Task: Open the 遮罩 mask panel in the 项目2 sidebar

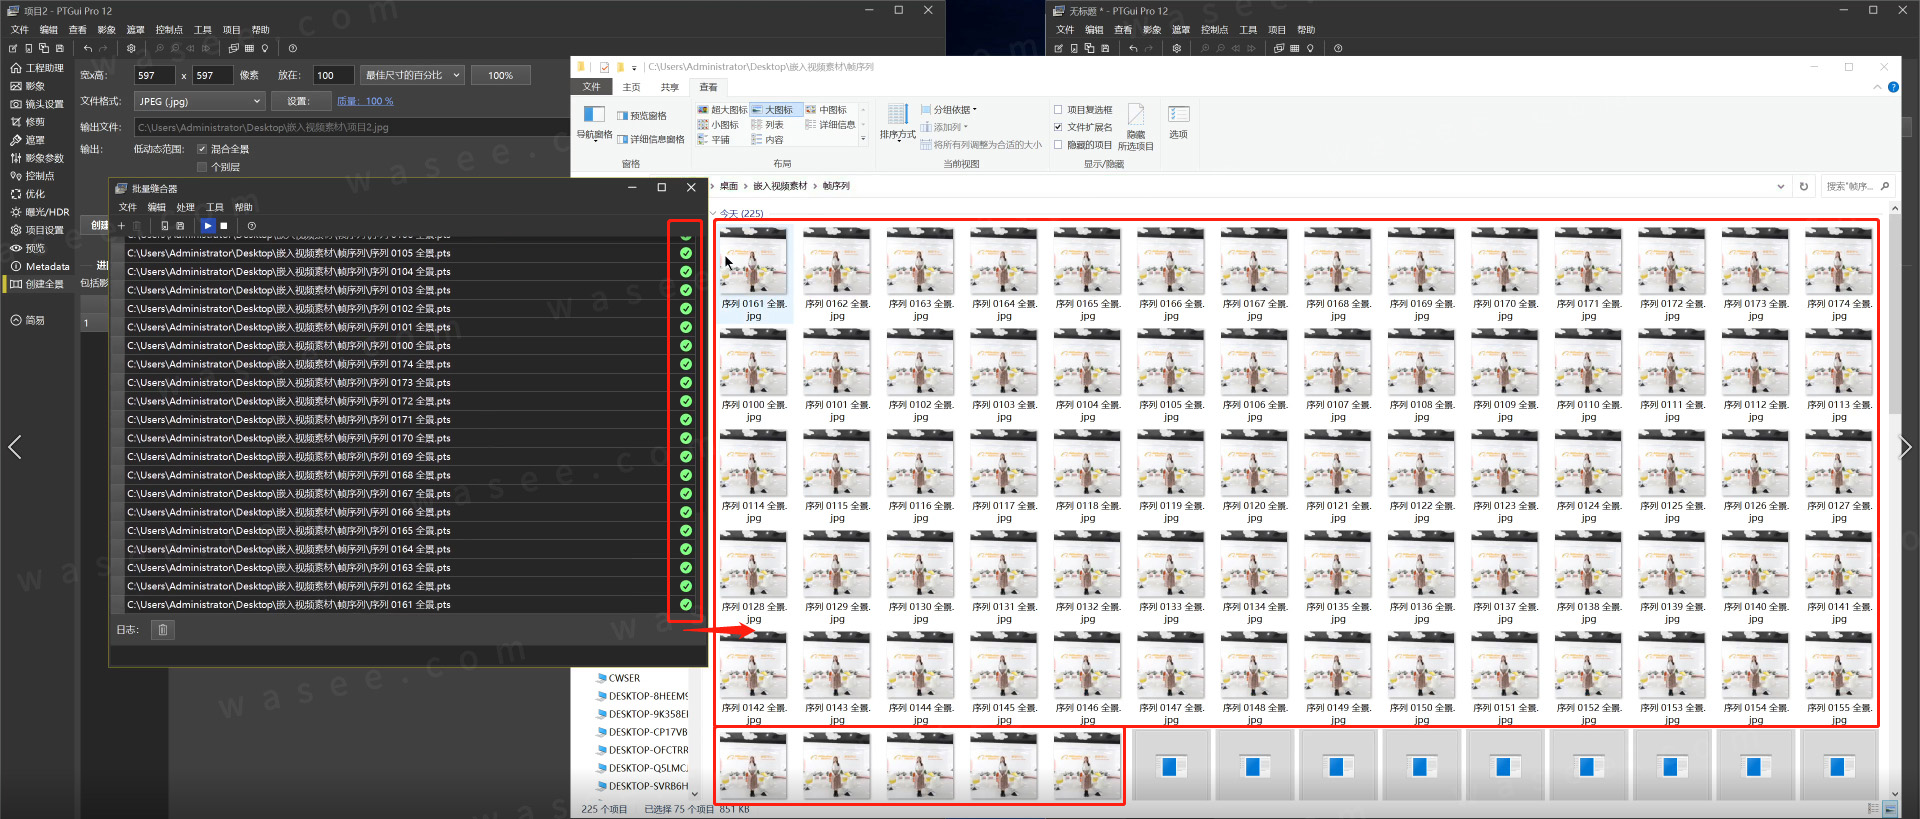Action: pos(28,140)
